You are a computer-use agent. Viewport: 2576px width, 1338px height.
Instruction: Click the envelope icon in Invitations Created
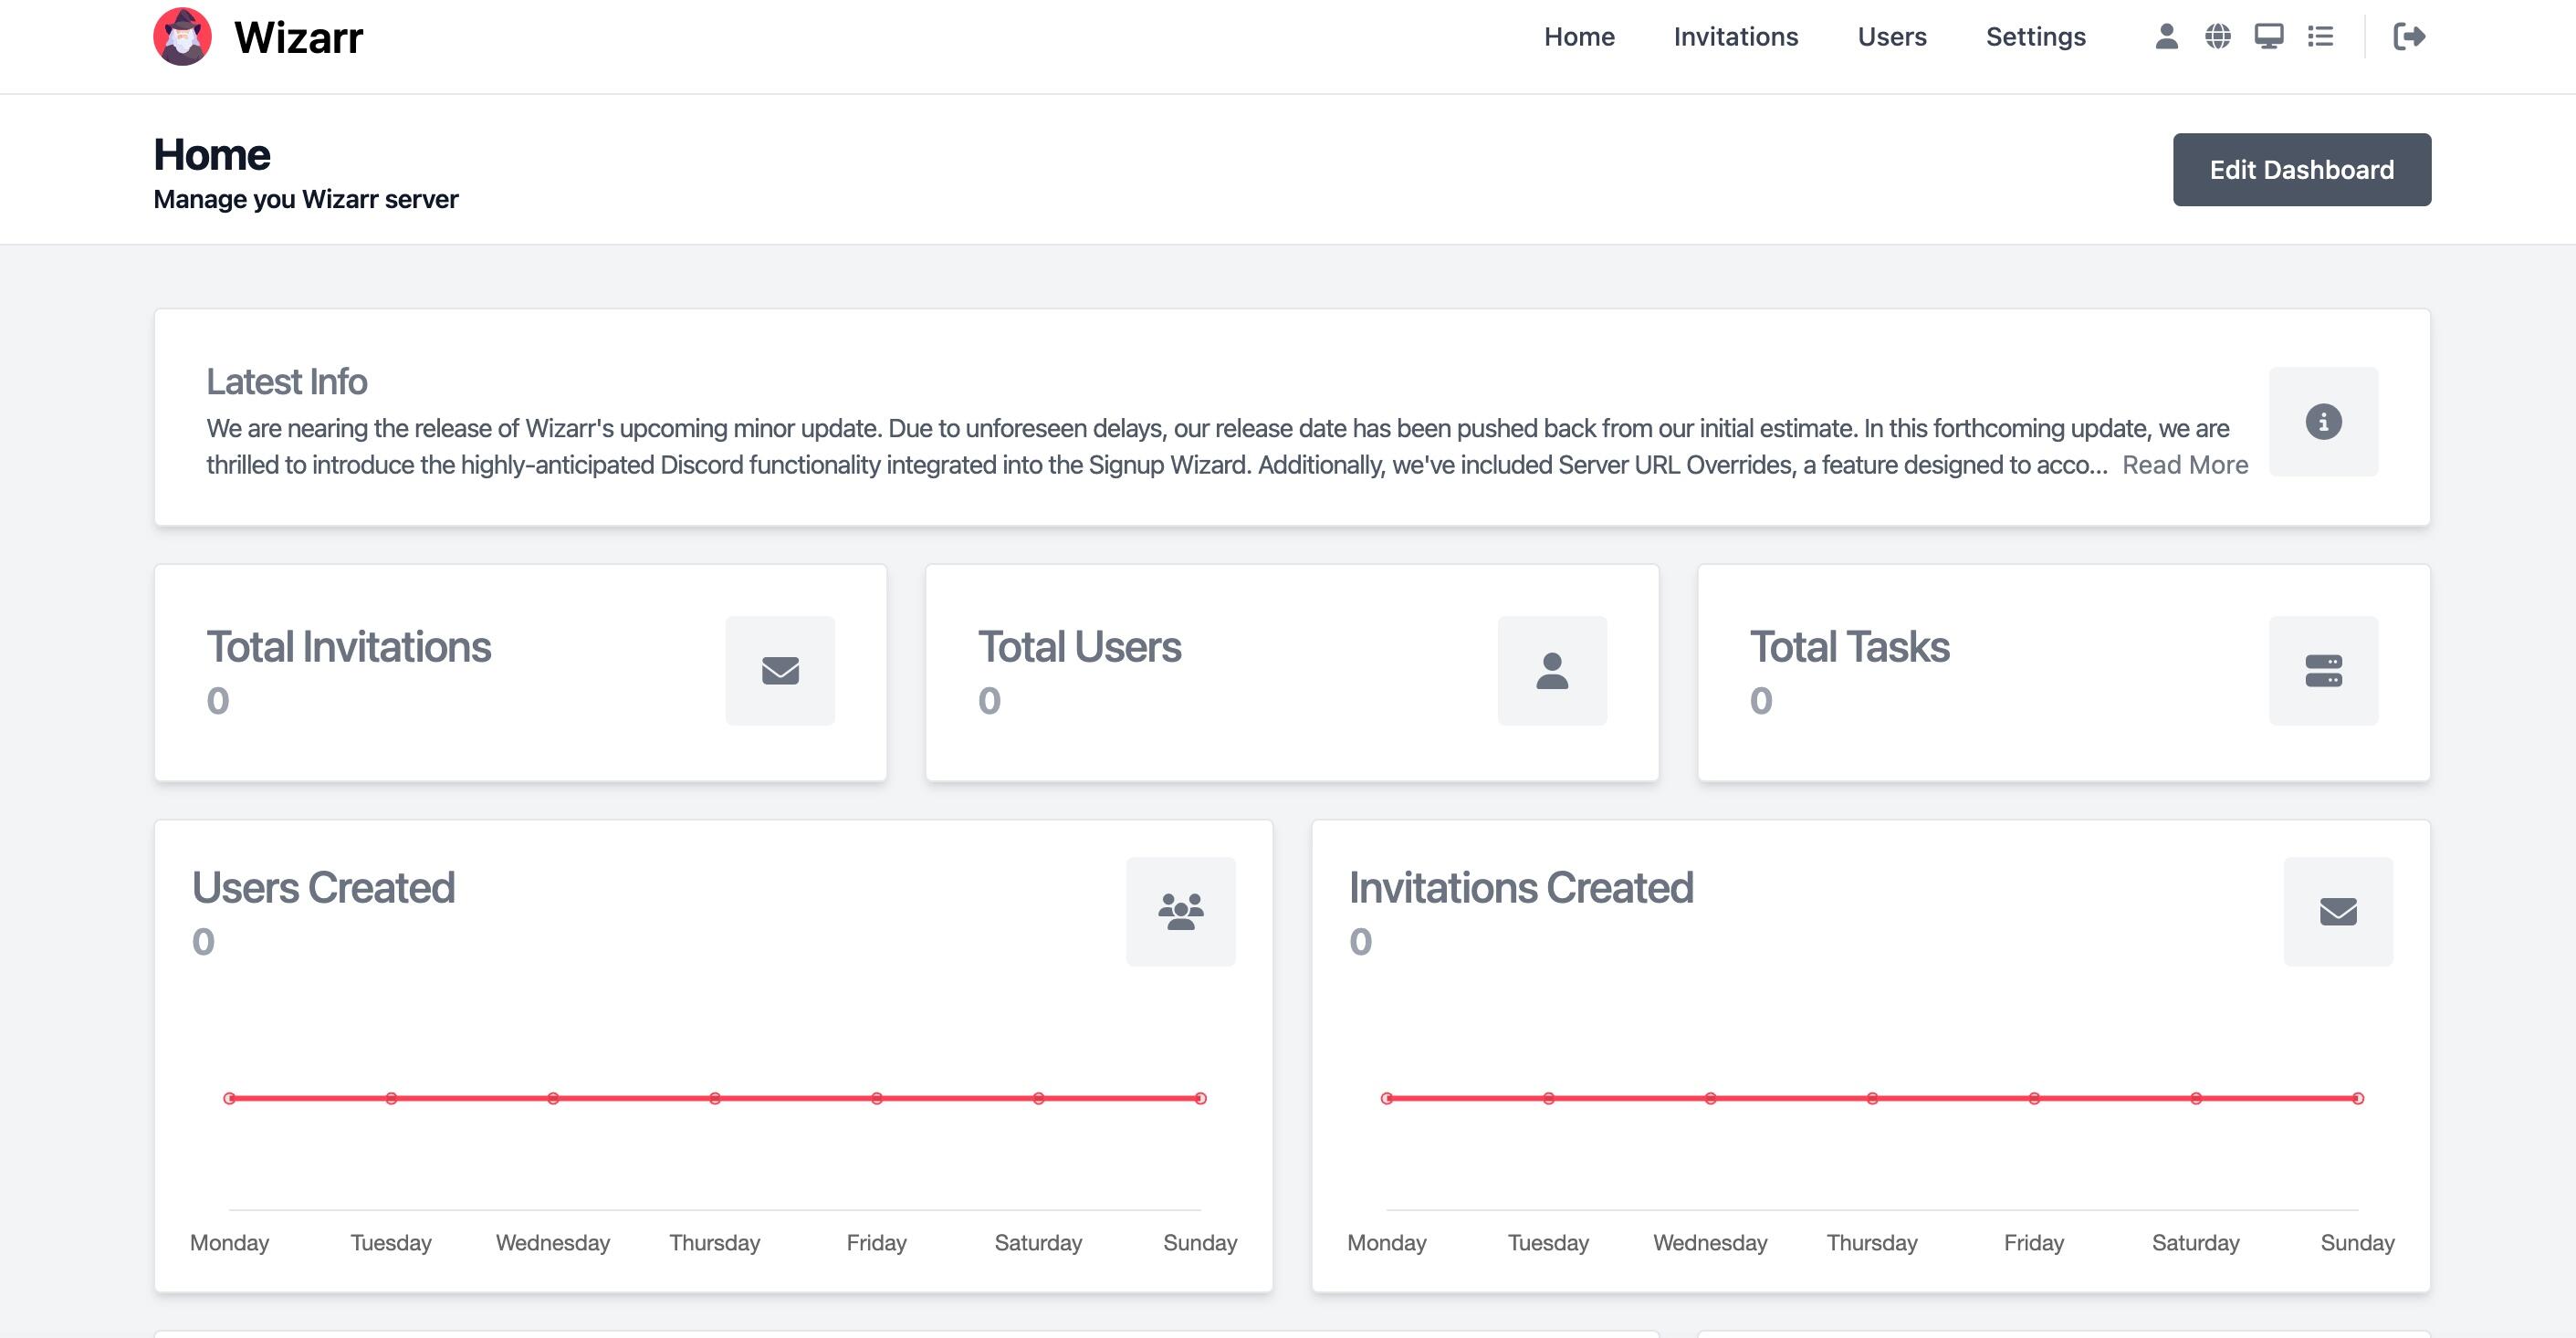pyautogui.click(x=2338, y=912)
